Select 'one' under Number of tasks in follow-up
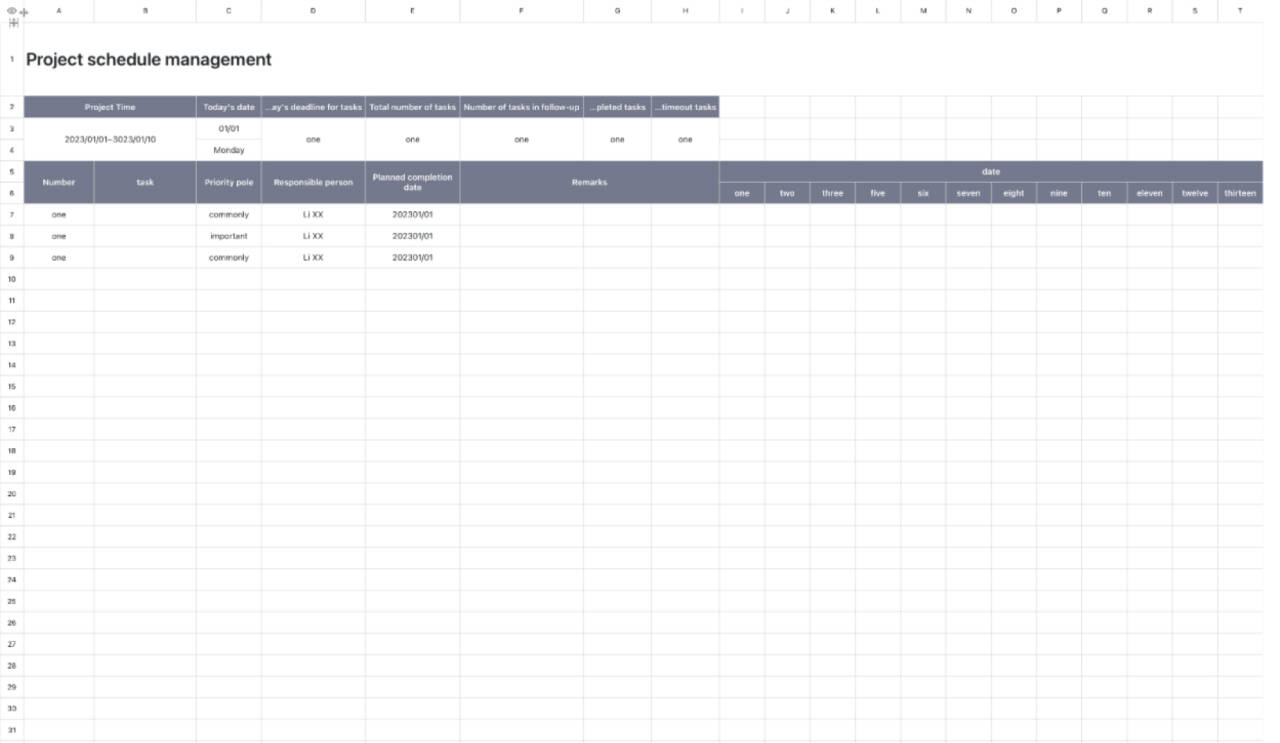This screenshot has width=1280, height=743. [521, 139]
